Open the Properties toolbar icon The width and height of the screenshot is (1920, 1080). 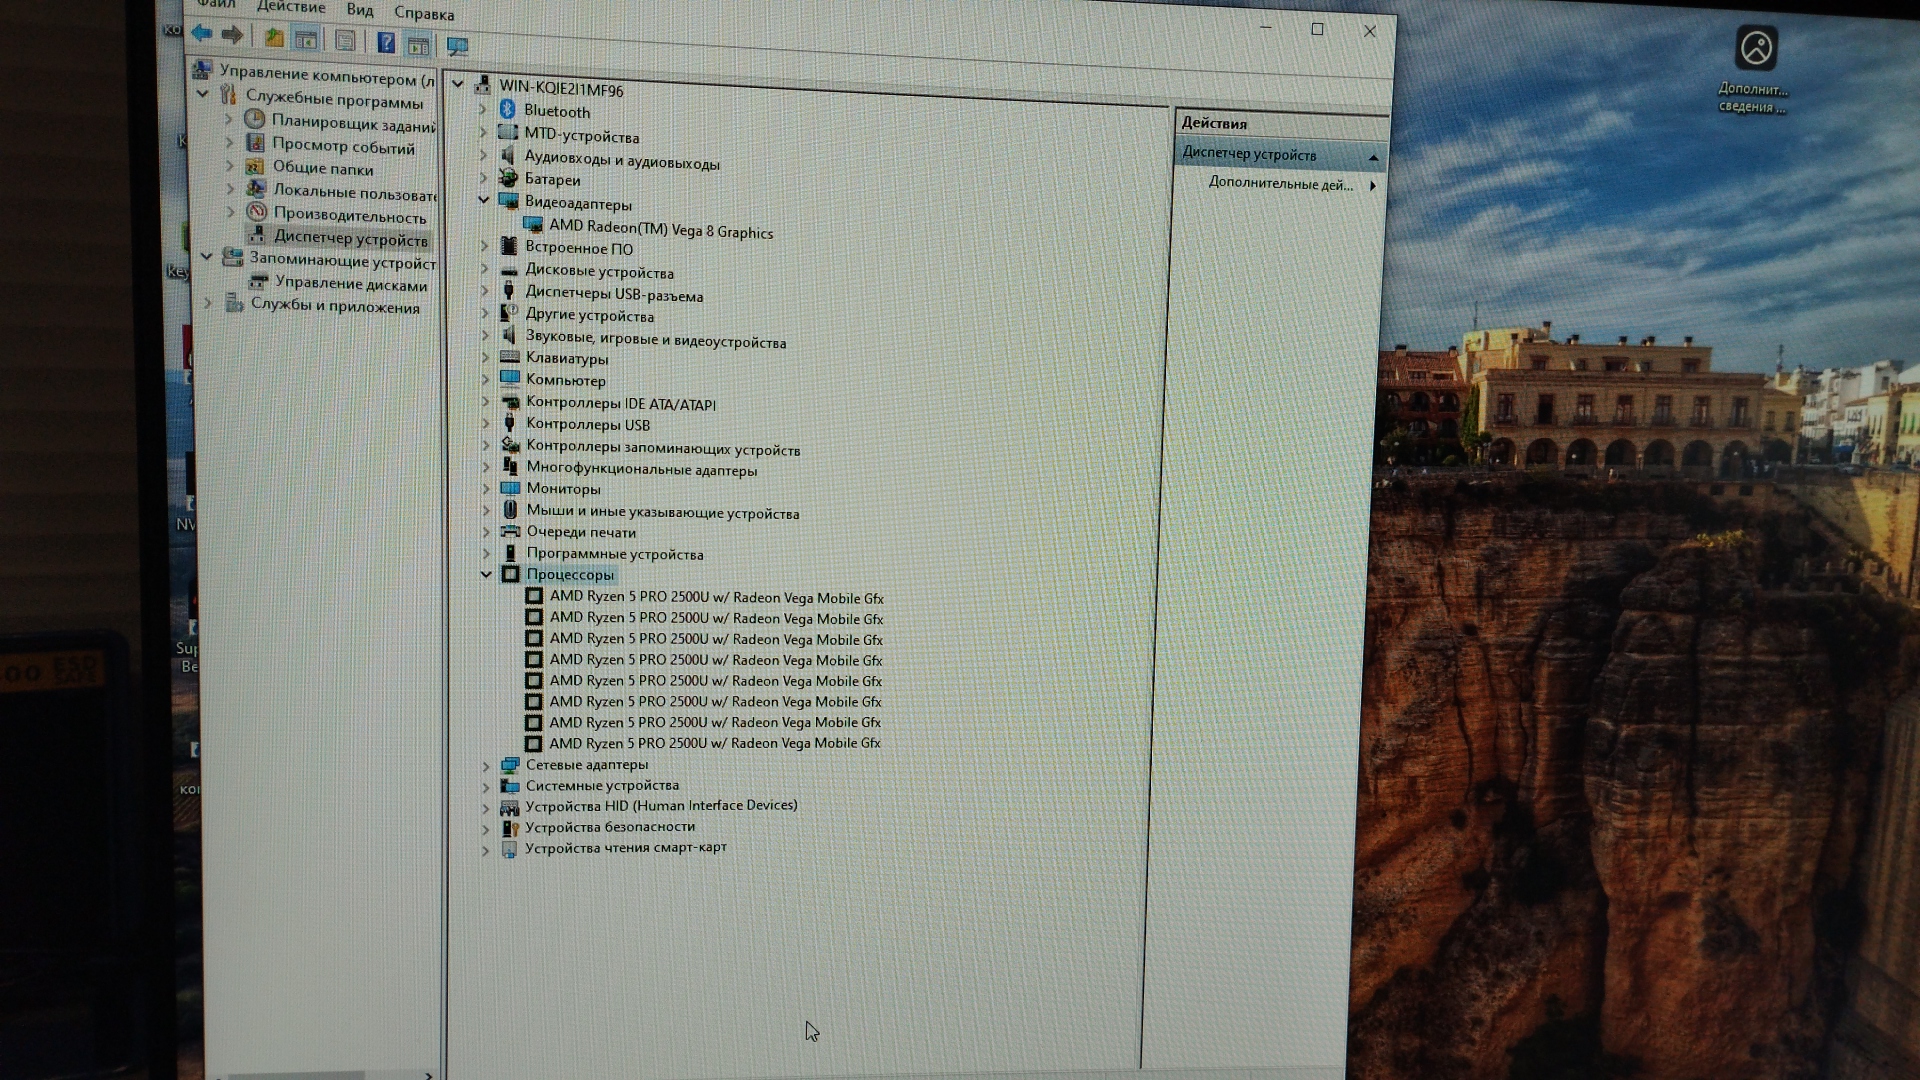(345, 41)
